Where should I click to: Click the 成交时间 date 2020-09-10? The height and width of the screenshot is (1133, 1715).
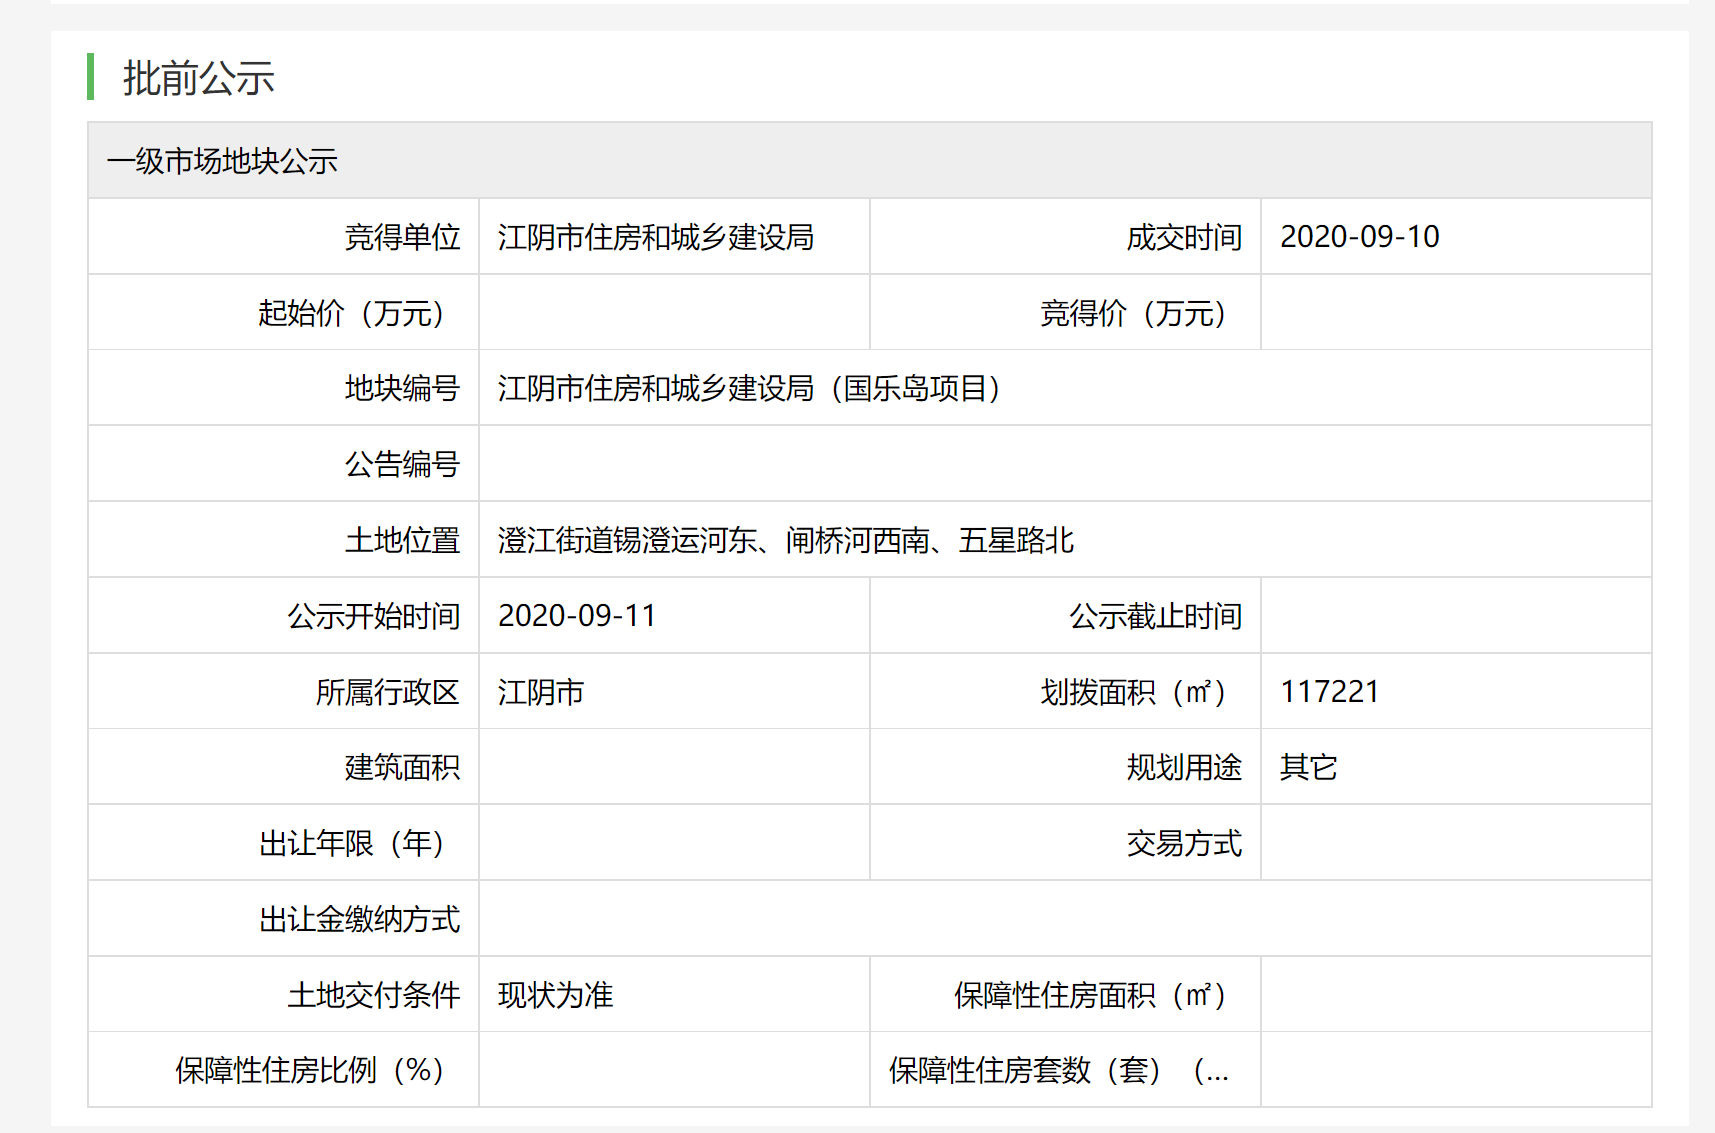[1359, 237]
